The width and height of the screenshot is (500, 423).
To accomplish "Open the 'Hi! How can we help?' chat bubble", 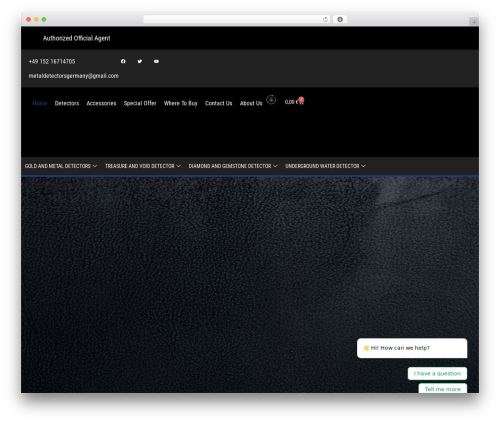I will pos(412,348).
